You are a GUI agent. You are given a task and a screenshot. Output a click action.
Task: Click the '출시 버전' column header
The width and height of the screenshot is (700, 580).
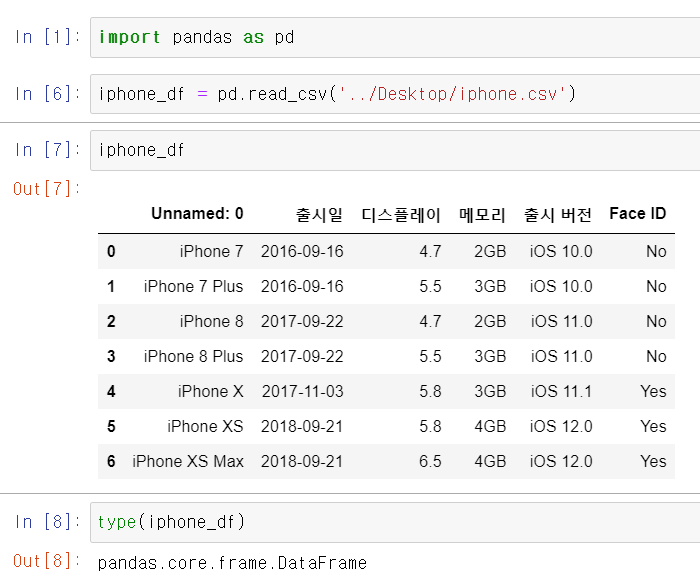(x=558, y=214)
